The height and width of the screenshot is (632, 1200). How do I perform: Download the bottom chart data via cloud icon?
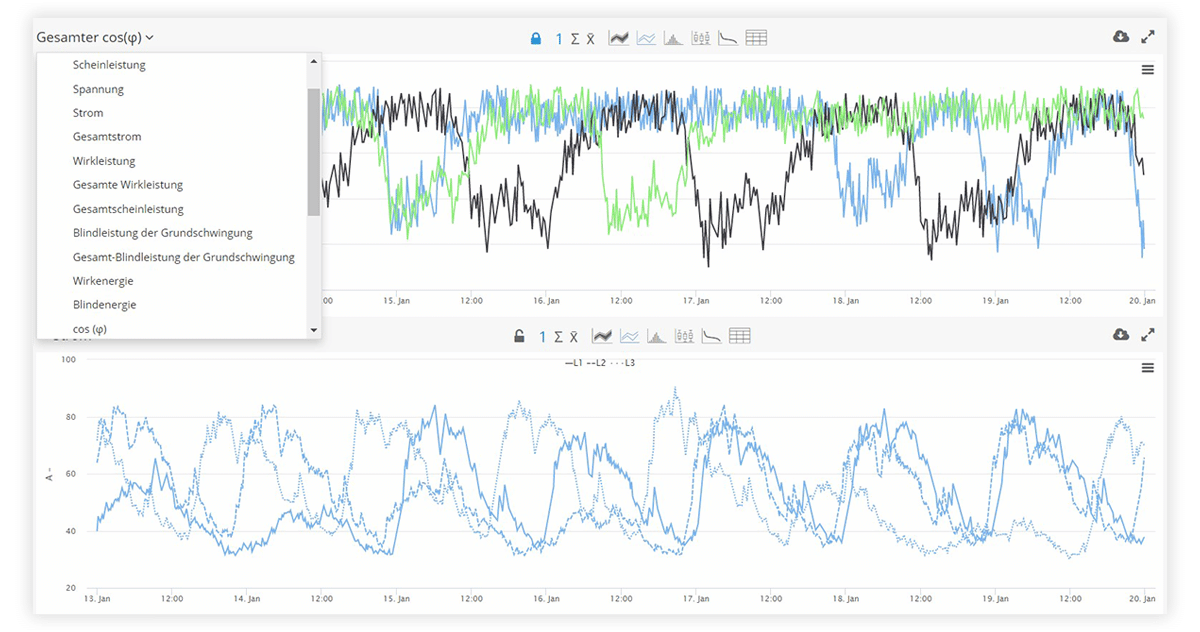1121,335
